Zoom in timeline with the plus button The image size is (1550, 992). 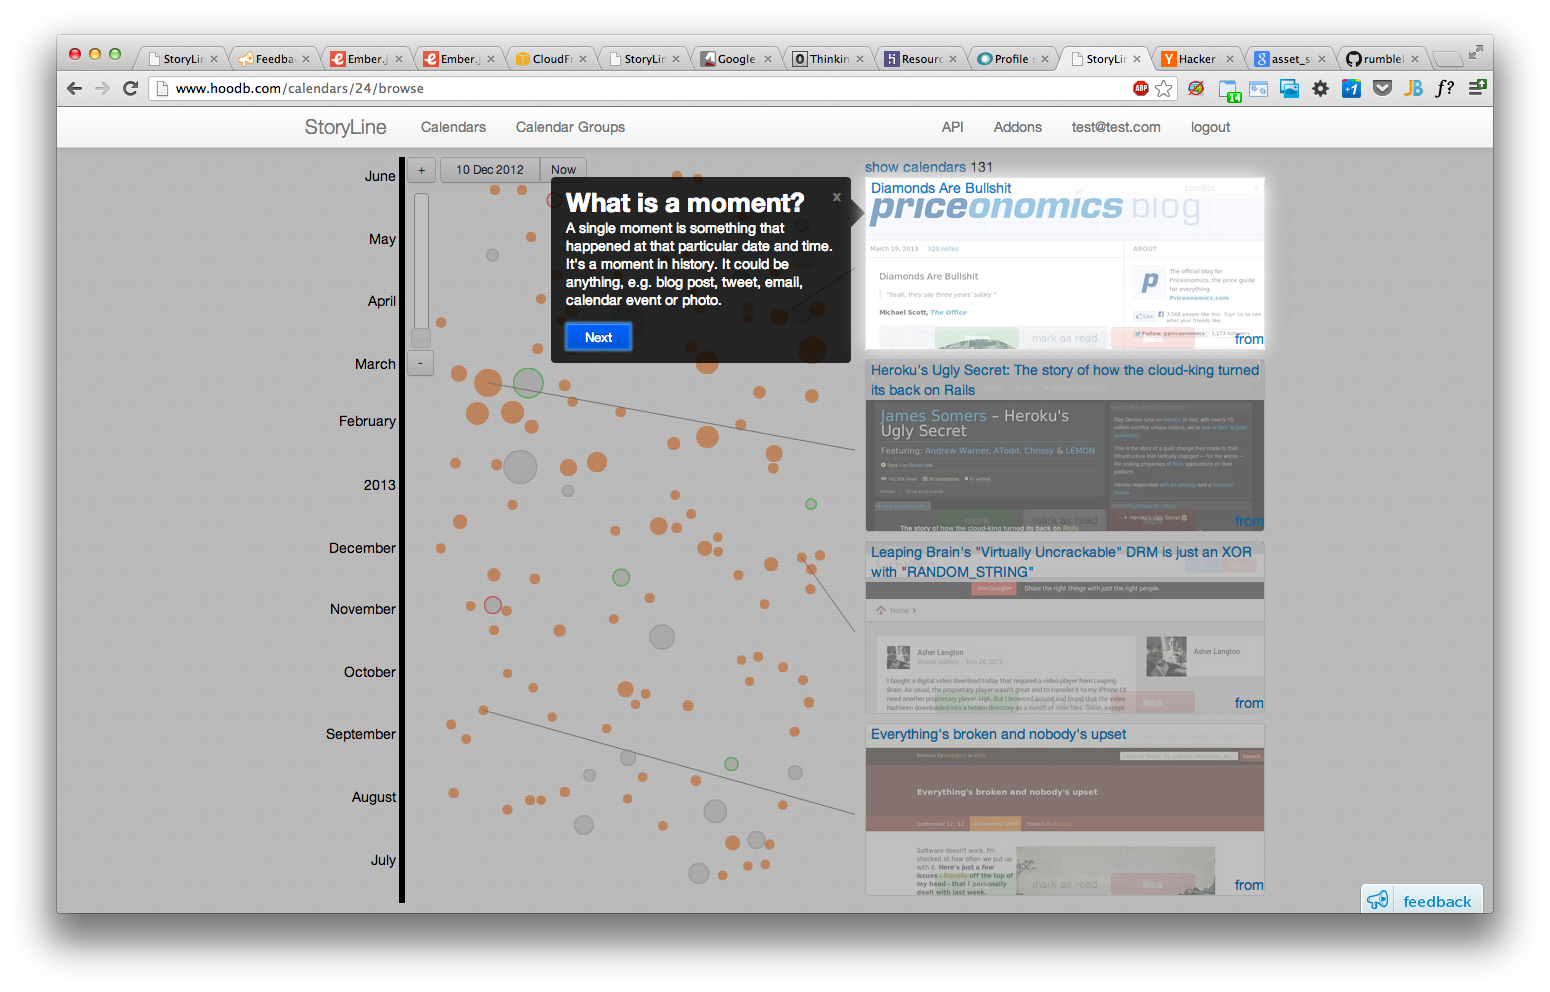point(421,170)
